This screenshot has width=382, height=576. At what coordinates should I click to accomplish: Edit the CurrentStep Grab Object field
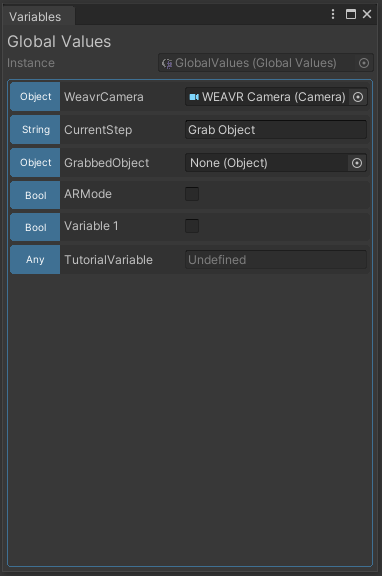276,130
